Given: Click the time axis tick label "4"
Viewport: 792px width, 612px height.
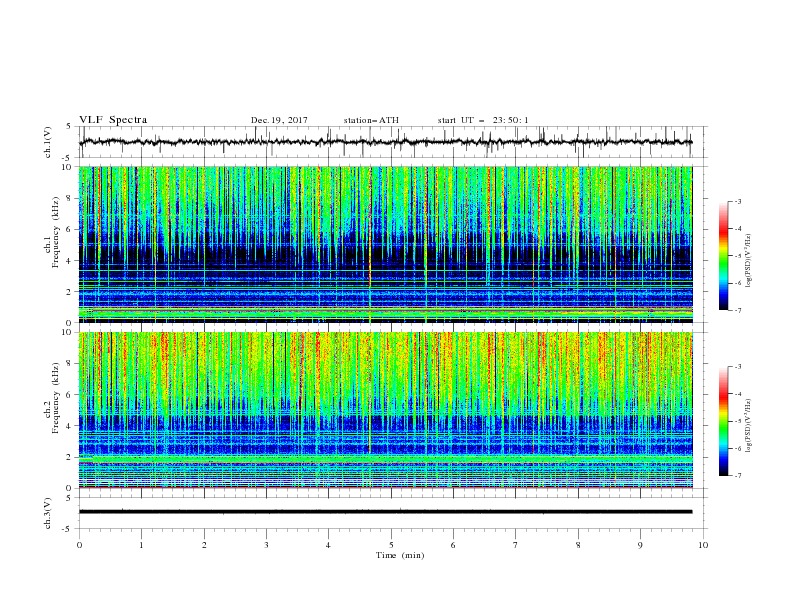Looking at the screenshot, I should (x=328, y=545).
